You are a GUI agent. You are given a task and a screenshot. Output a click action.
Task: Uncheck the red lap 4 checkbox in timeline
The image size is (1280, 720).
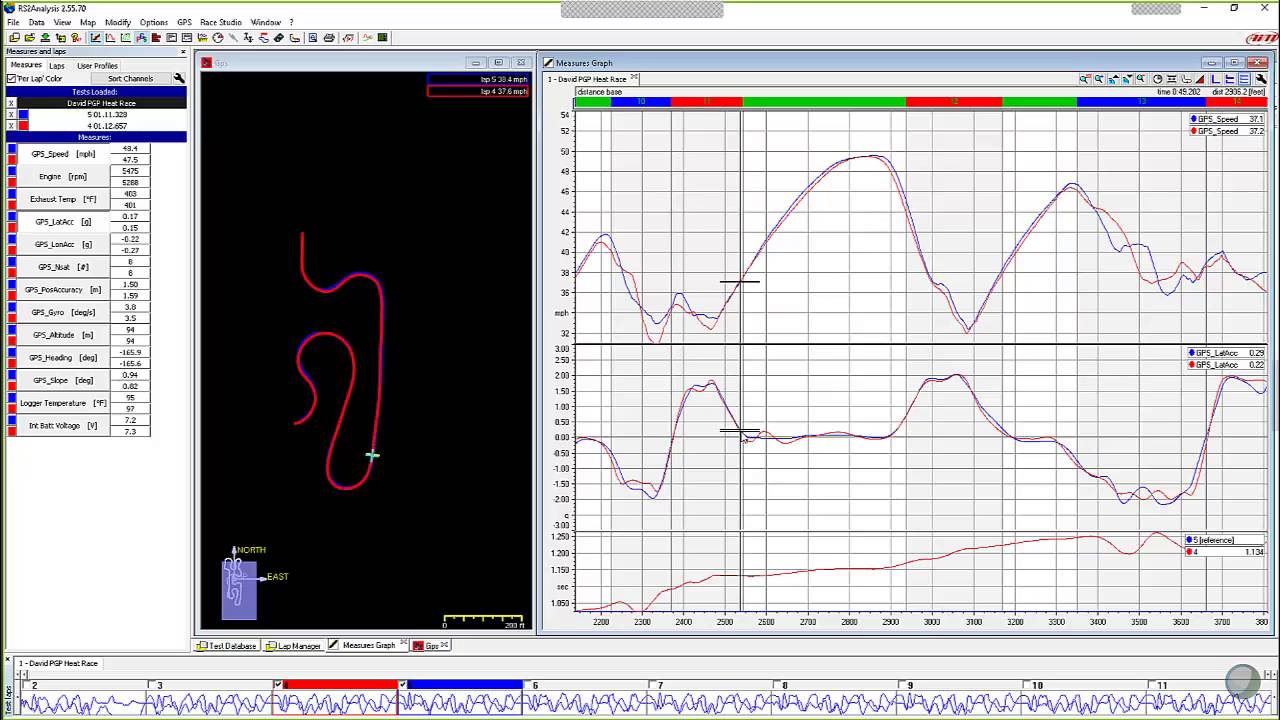pos(278,685)
